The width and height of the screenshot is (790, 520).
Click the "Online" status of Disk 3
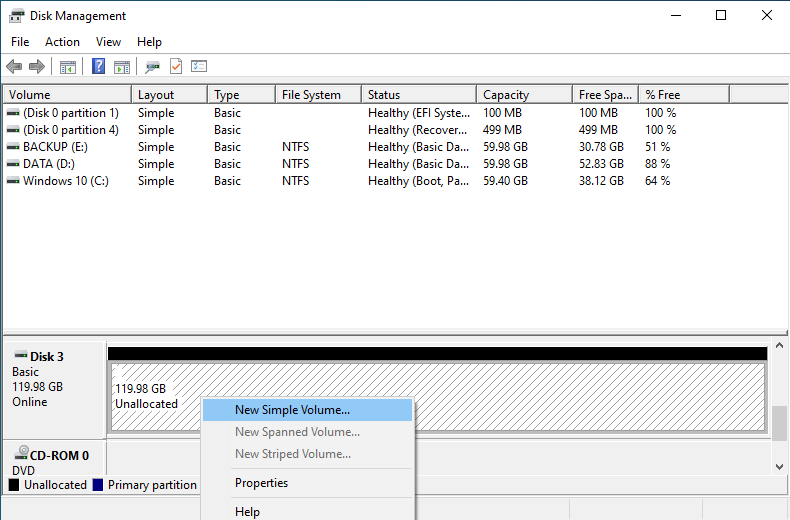(x=30, y=402)
